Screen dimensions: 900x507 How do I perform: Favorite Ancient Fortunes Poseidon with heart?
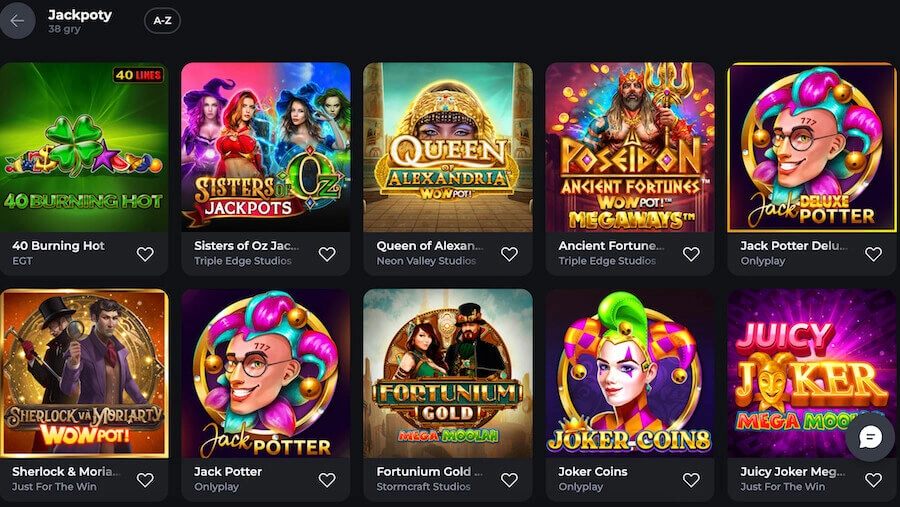[691, 254]
